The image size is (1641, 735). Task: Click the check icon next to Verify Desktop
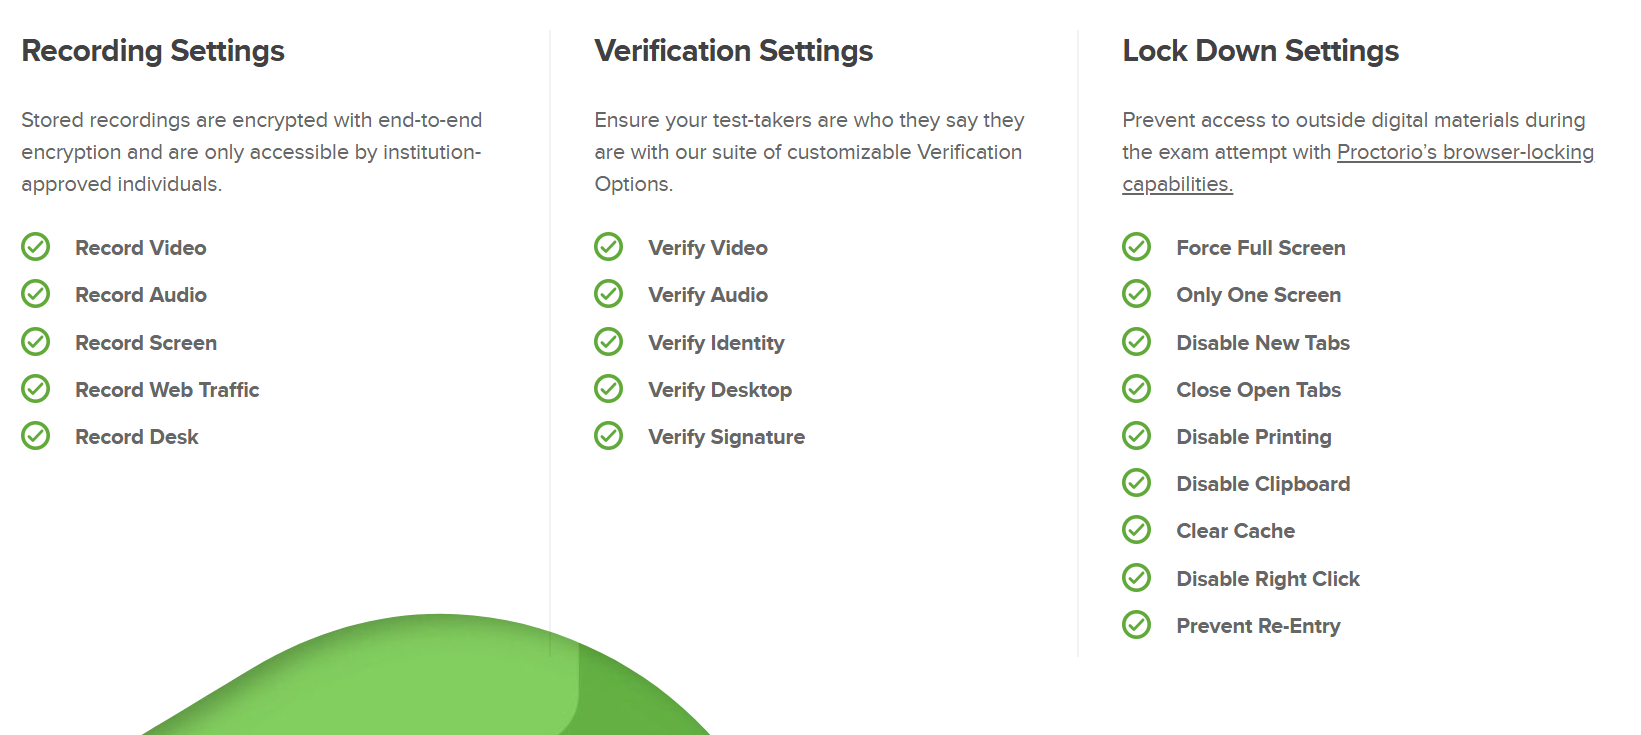click(x=608, y=389)
